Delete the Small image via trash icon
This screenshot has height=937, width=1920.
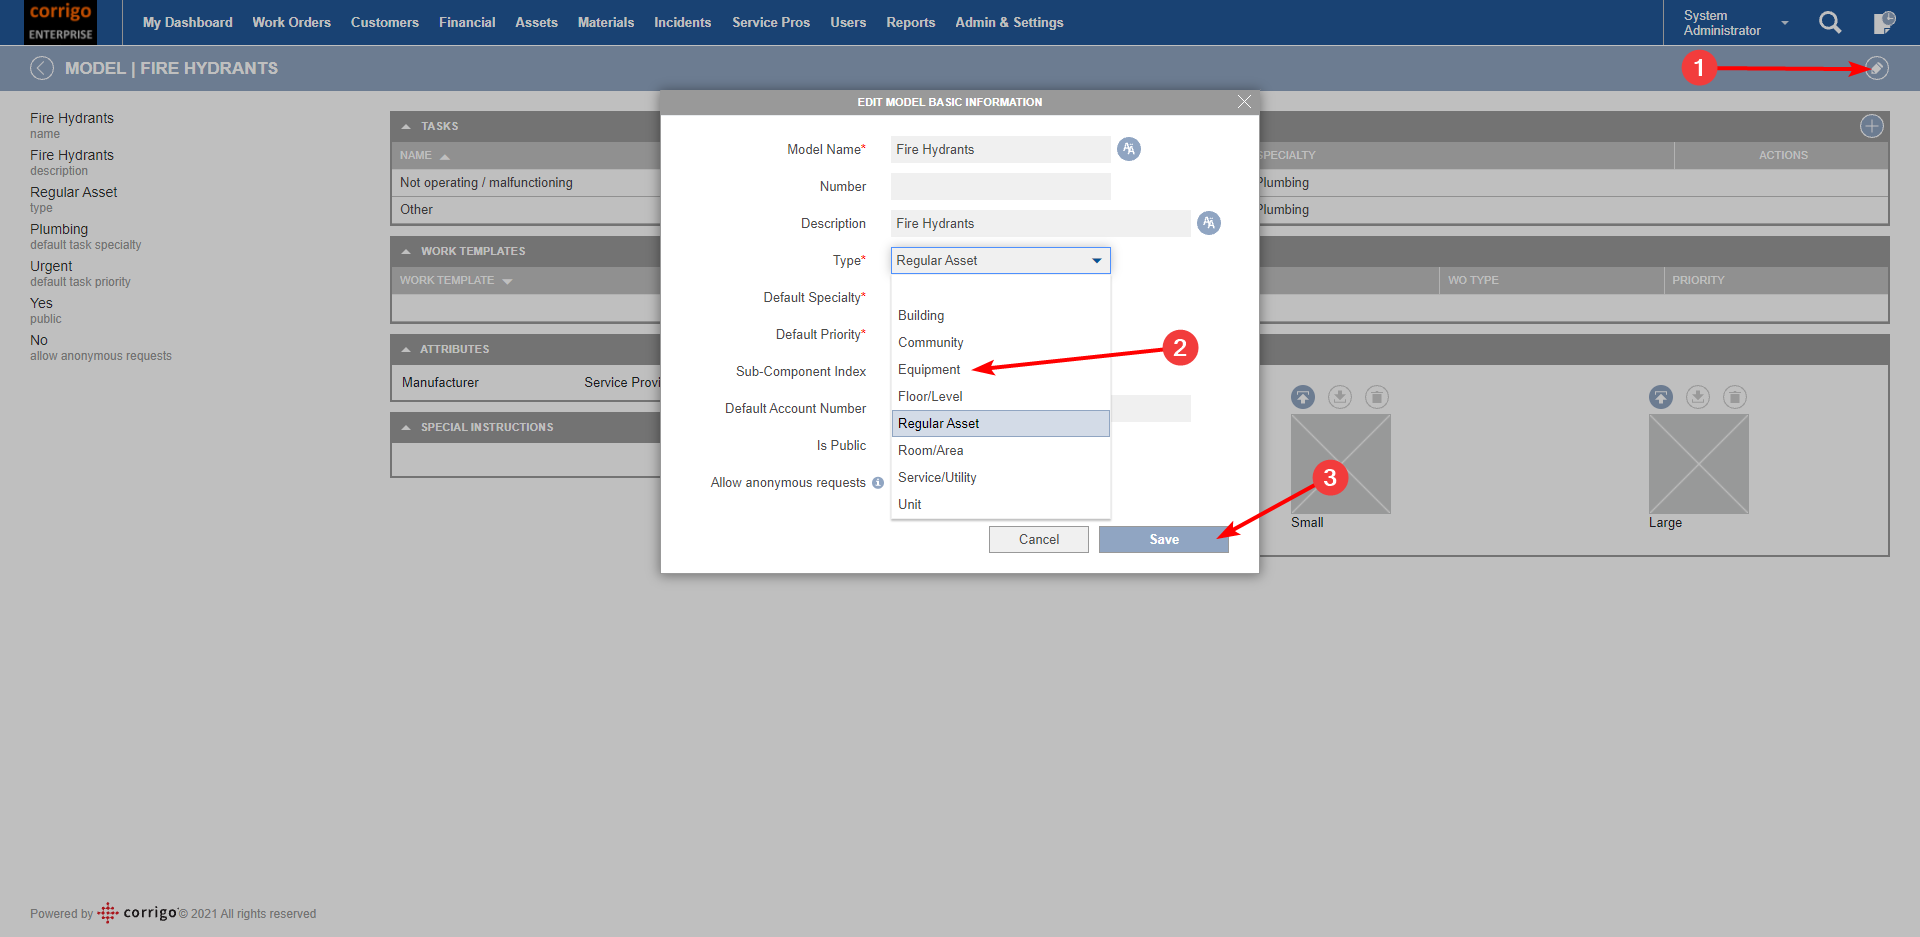(x=1377, y=396)
